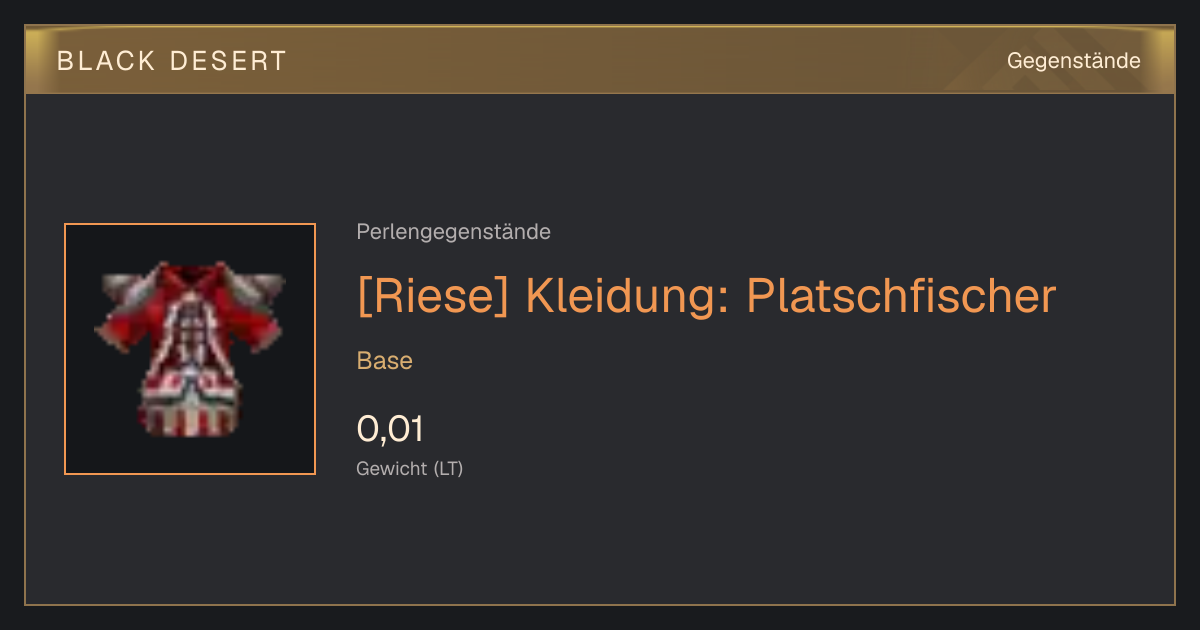
Task: Click the (LT) unit text
Action: (x=448, y=468)
